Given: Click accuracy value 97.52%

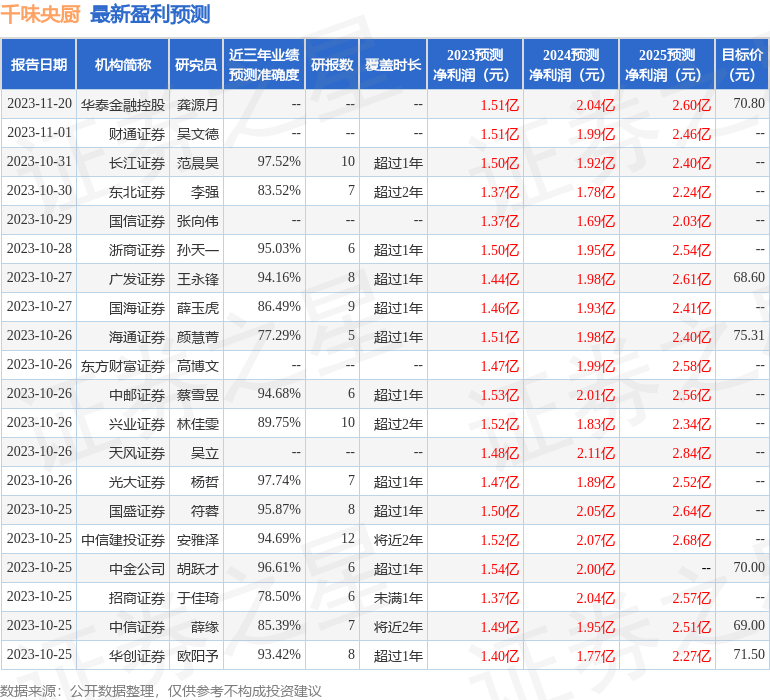Looking at the screenshot, I should point(279,162).
